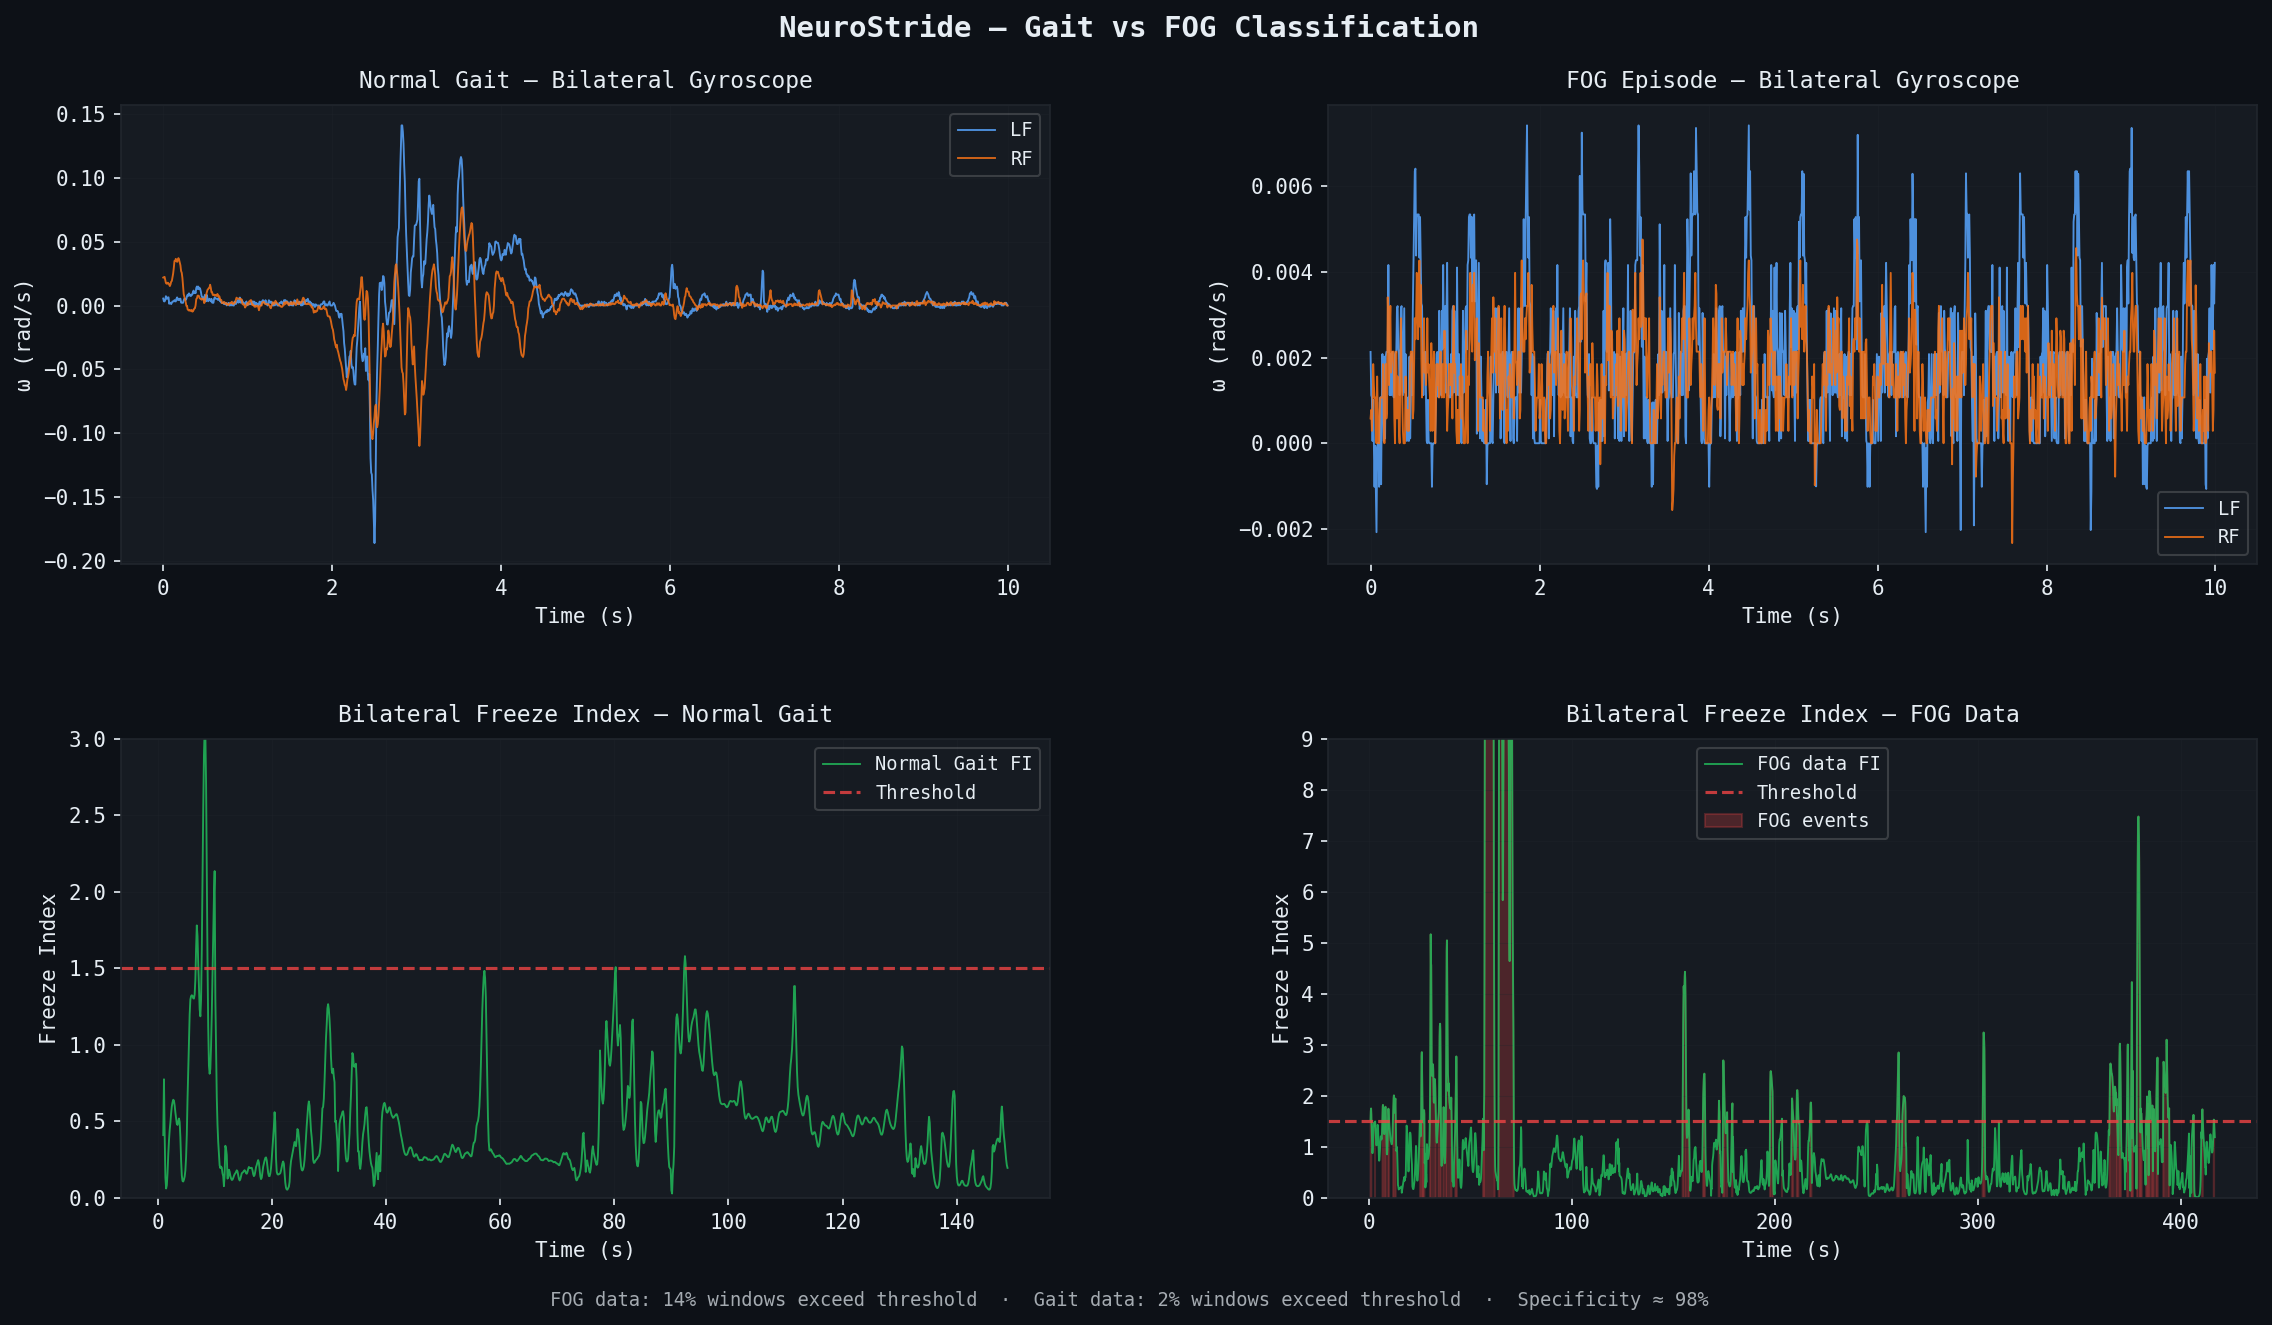
Task: Click the Specificity ≈ 98% footer text
Action: pyautogui.click(x=1612, y=1300)
